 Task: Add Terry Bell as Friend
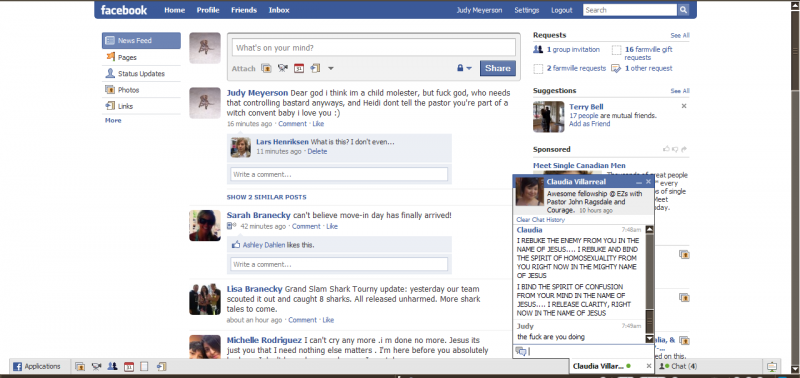coord(589,124)
